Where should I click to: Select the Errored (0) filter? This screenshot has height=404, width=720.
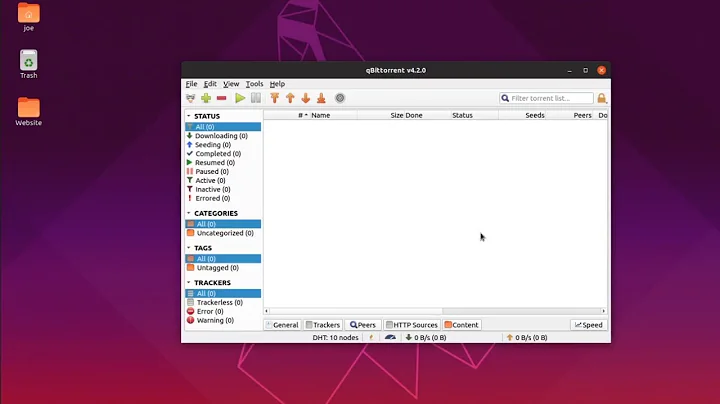pos(223,198)
